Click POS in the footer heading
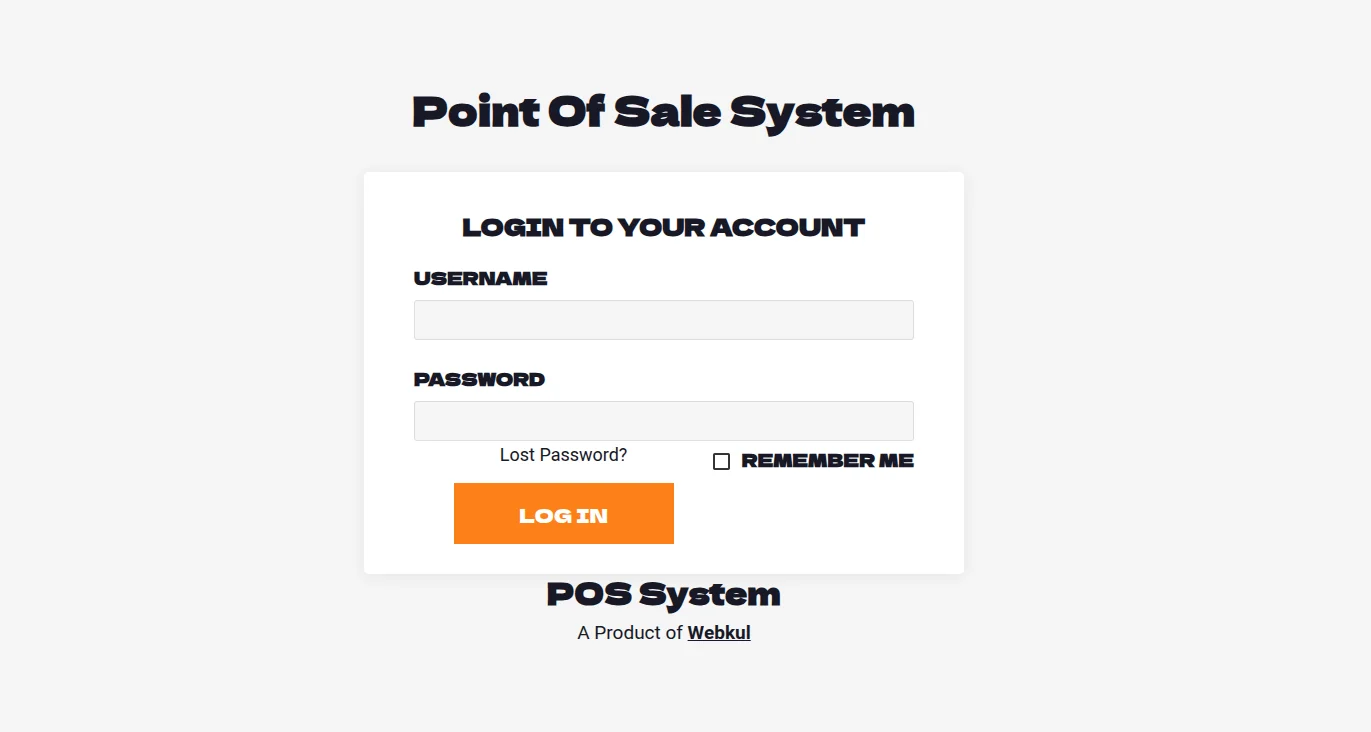Screen dimensions: 1371x732 click(589, 595)
